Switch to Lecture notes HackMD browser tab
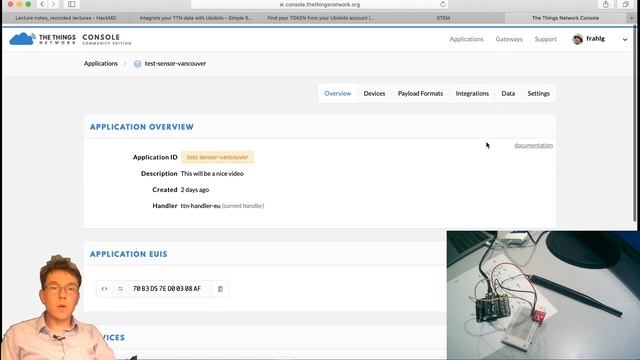 pos(65,18)
